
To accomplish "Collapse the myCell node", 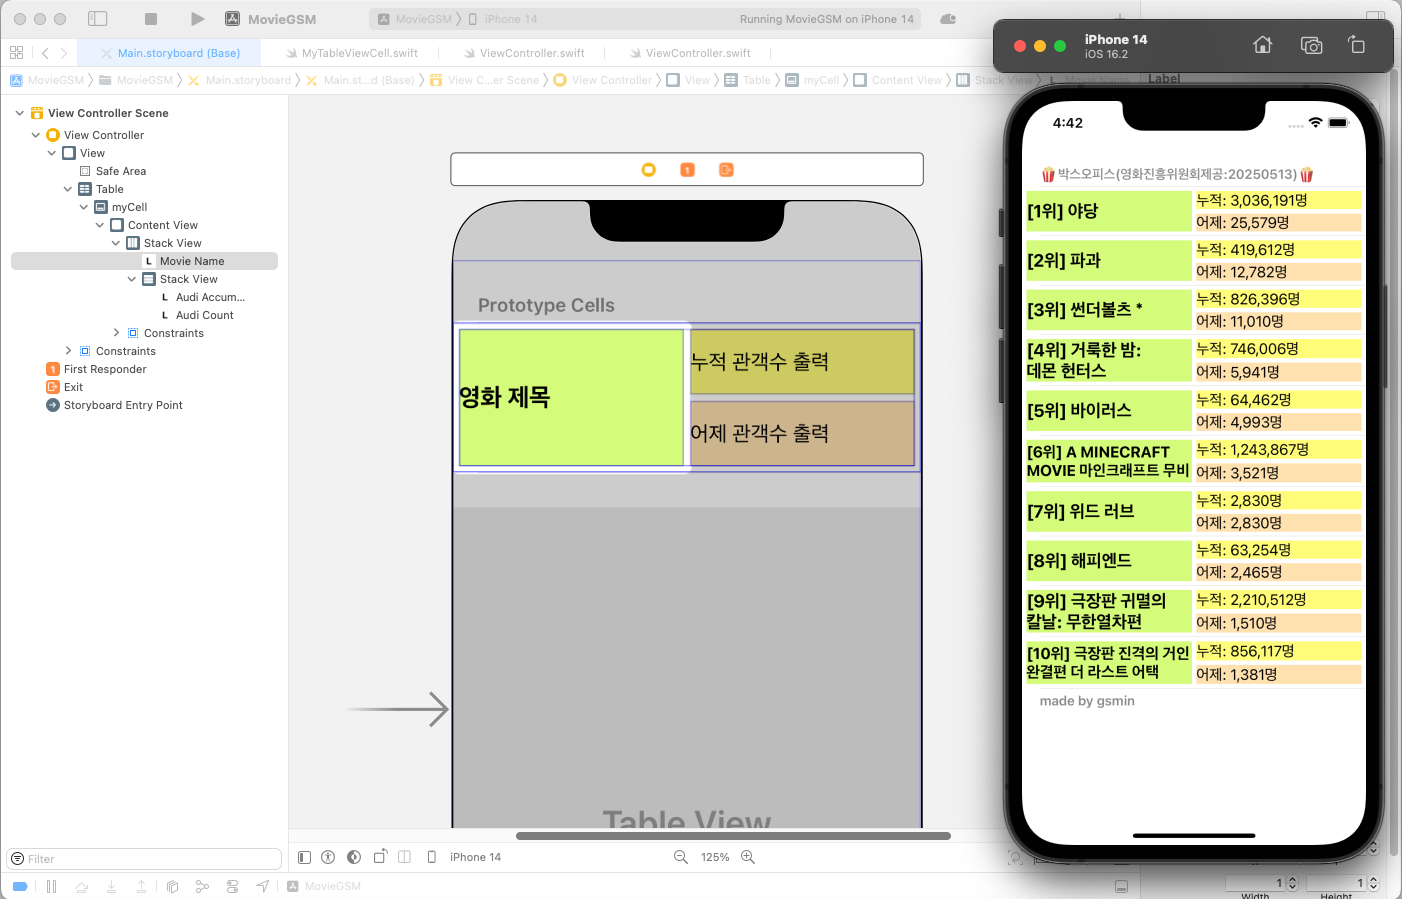I will coord(84,207).
